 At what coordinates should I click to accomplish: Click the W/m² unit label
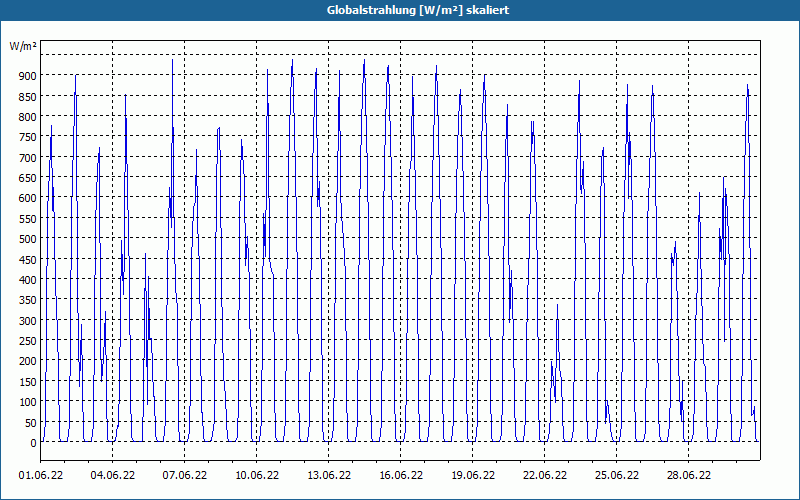(23, 46)
